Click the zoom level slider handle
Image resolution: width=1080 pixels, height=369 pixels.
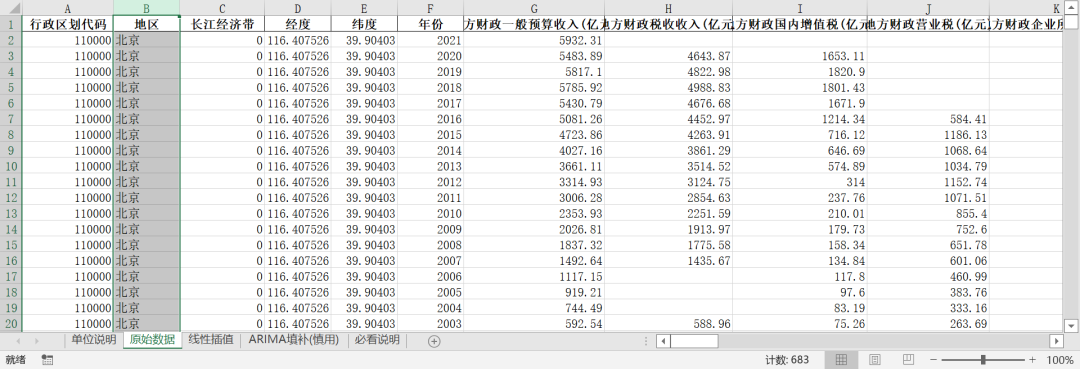[983, 359]
